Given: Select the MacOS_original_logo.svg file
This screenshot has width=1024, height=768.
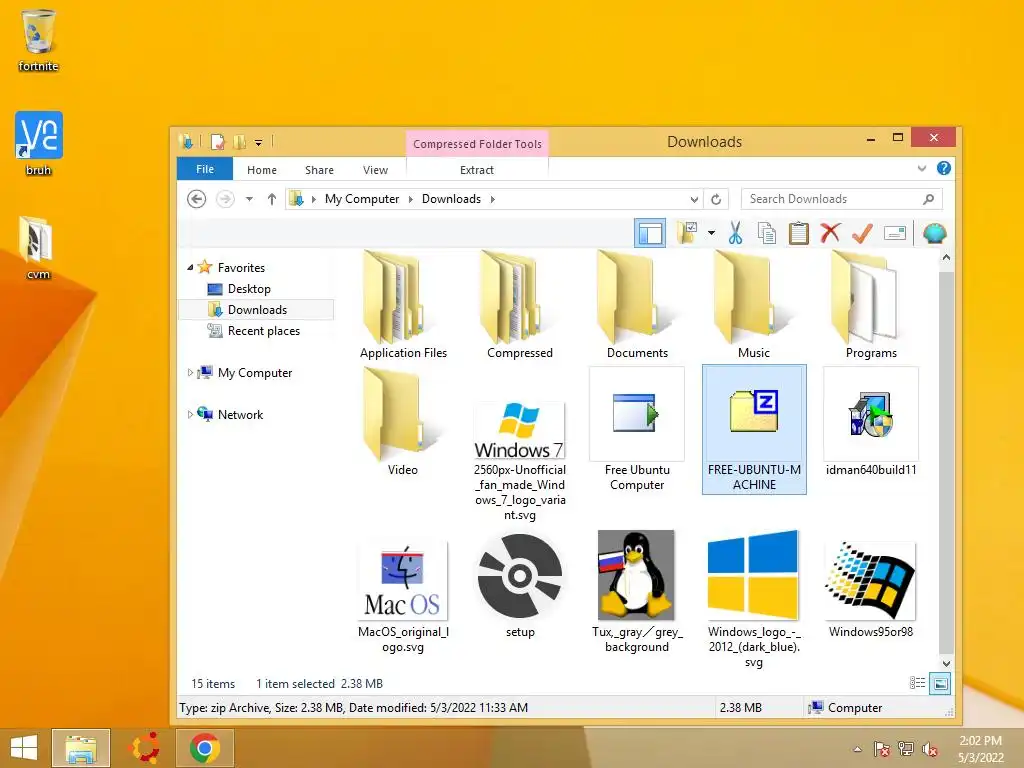Looking at the screenshot, I should coord(403,598).
